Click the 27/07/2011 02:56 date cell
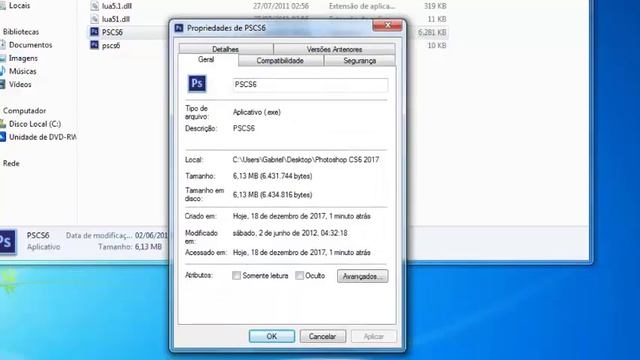 281,6
